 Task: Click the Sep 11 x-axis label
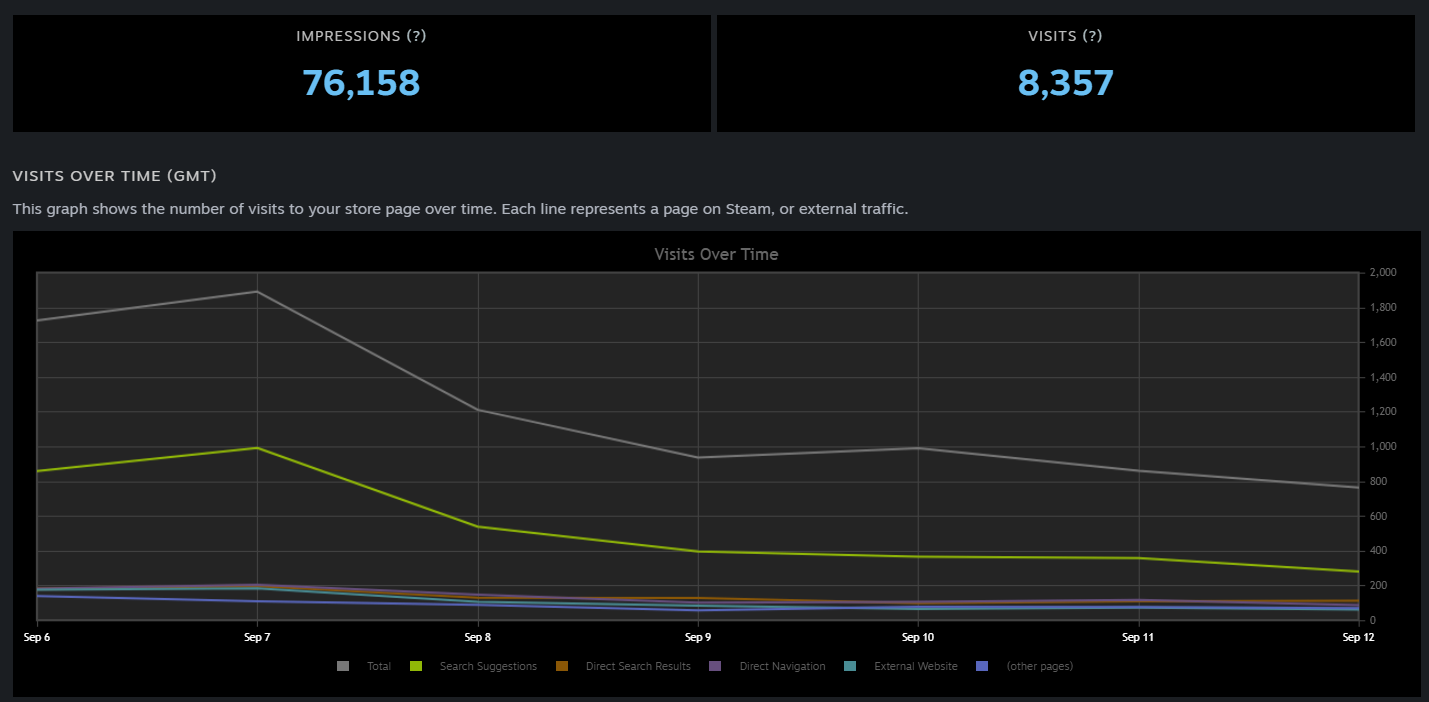coord(1138,636)
